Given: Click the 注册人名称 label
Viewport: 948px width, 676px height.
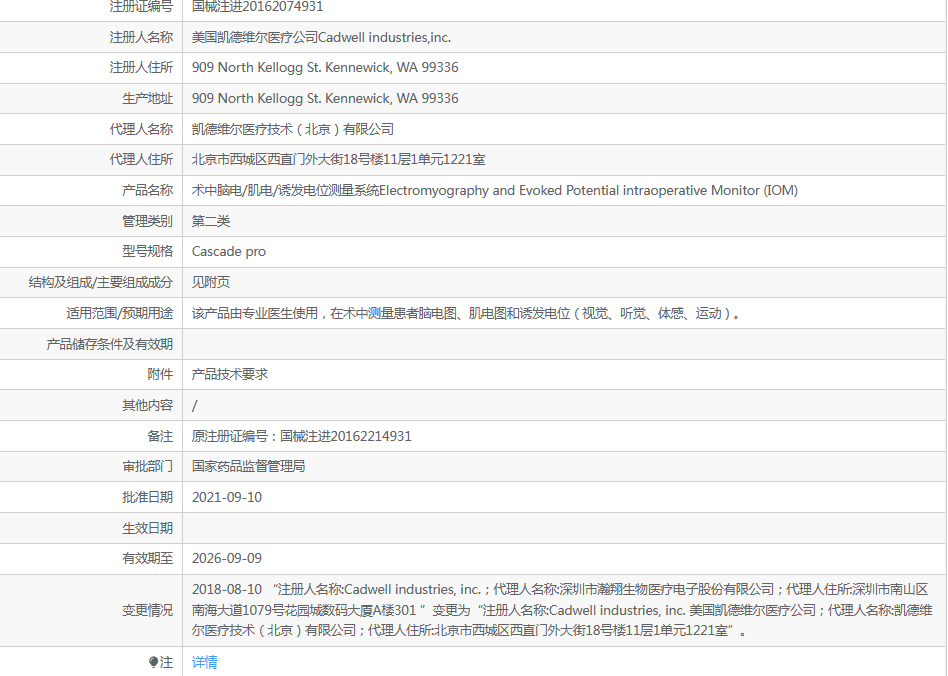Looking at the screenshot, I should point(141,37).
